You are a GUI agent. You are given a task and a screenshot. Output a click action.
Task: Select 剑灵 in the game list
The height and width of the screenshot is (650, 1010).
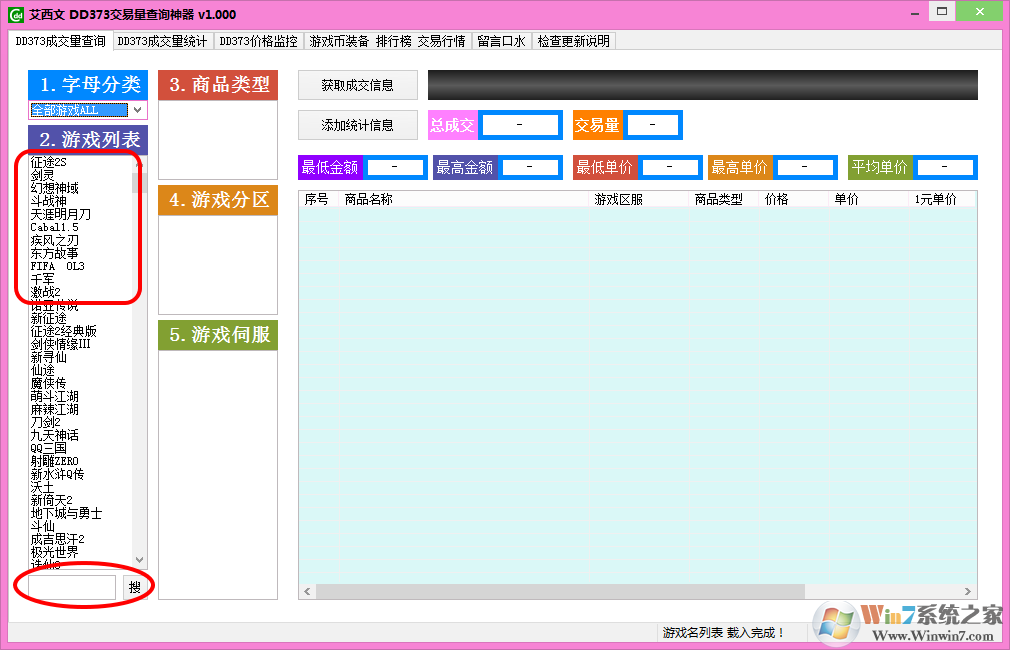(x=42, y=175)
